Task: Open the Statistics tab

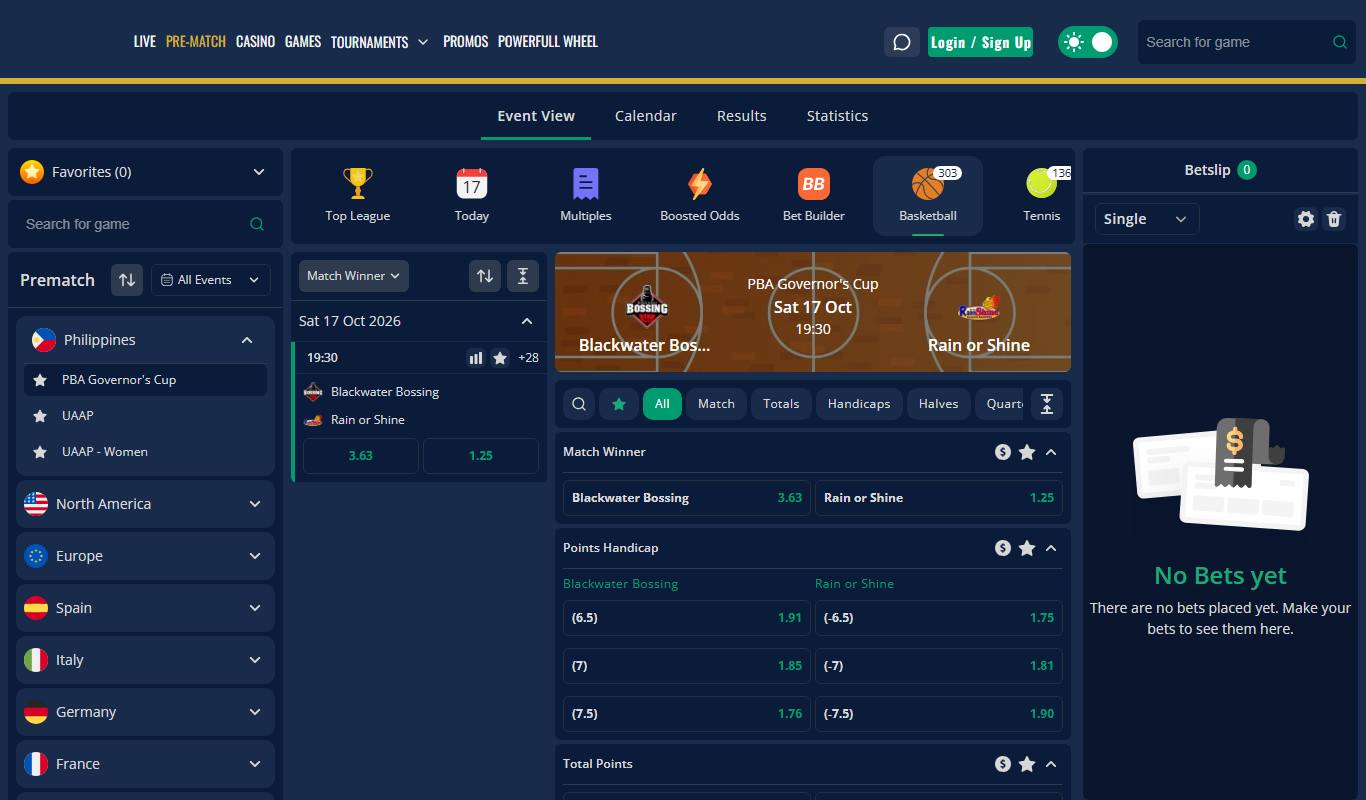Action: (x=838, y=116)
